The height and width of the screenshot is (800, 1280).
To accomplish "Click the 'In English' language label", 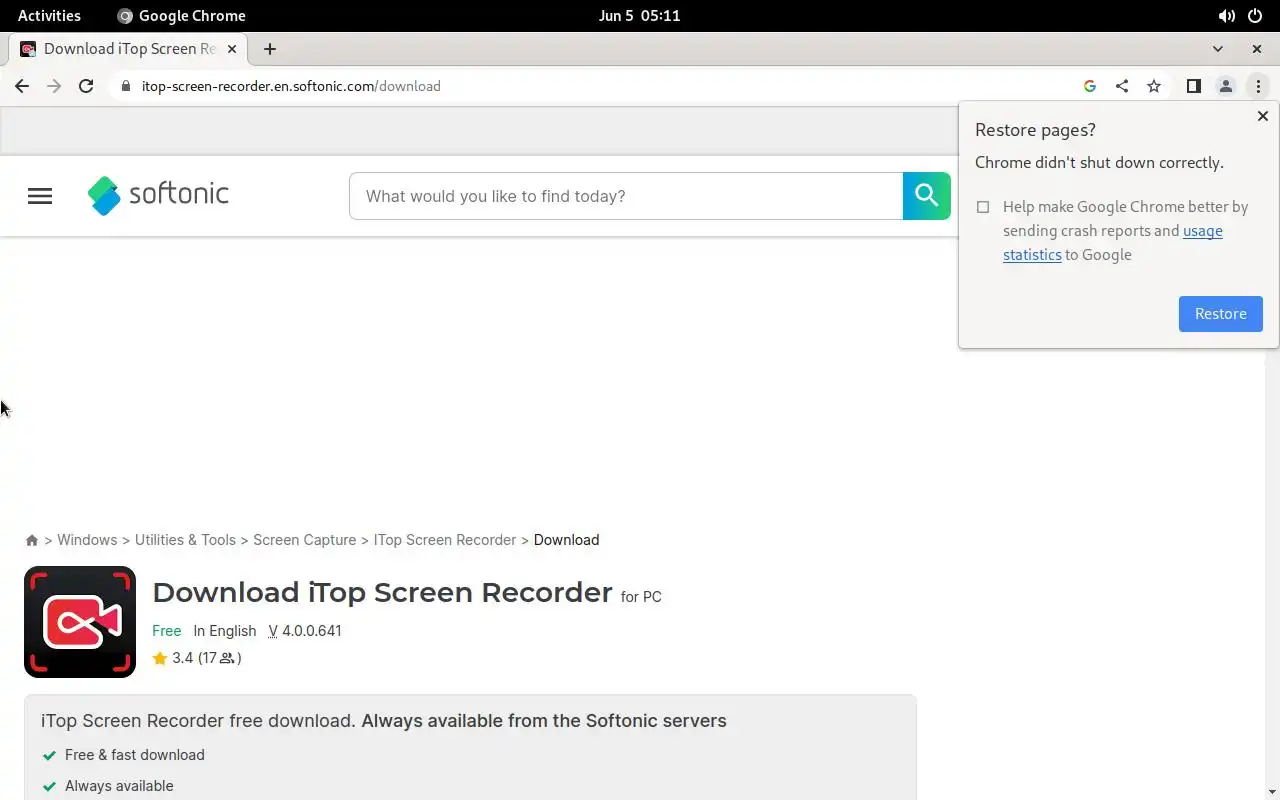I will click(225, 631).
